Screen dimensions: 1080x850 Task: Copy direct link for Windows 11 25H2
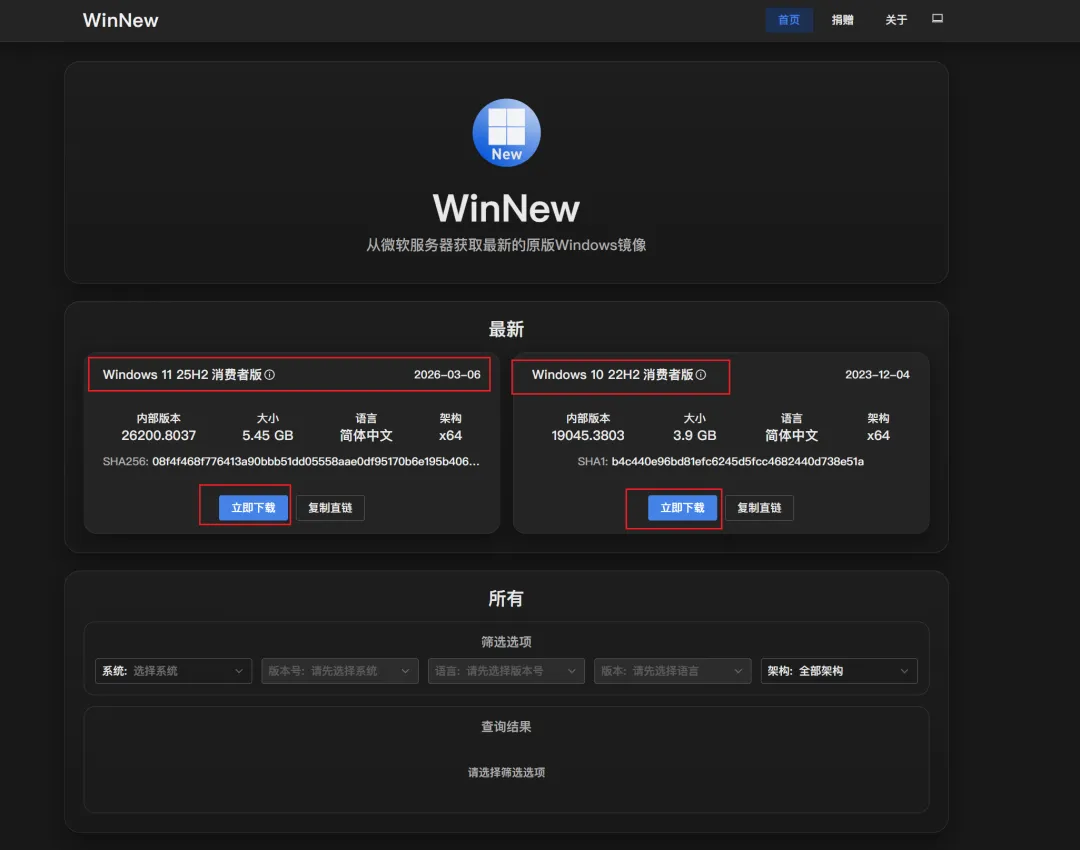coord(330,508)
